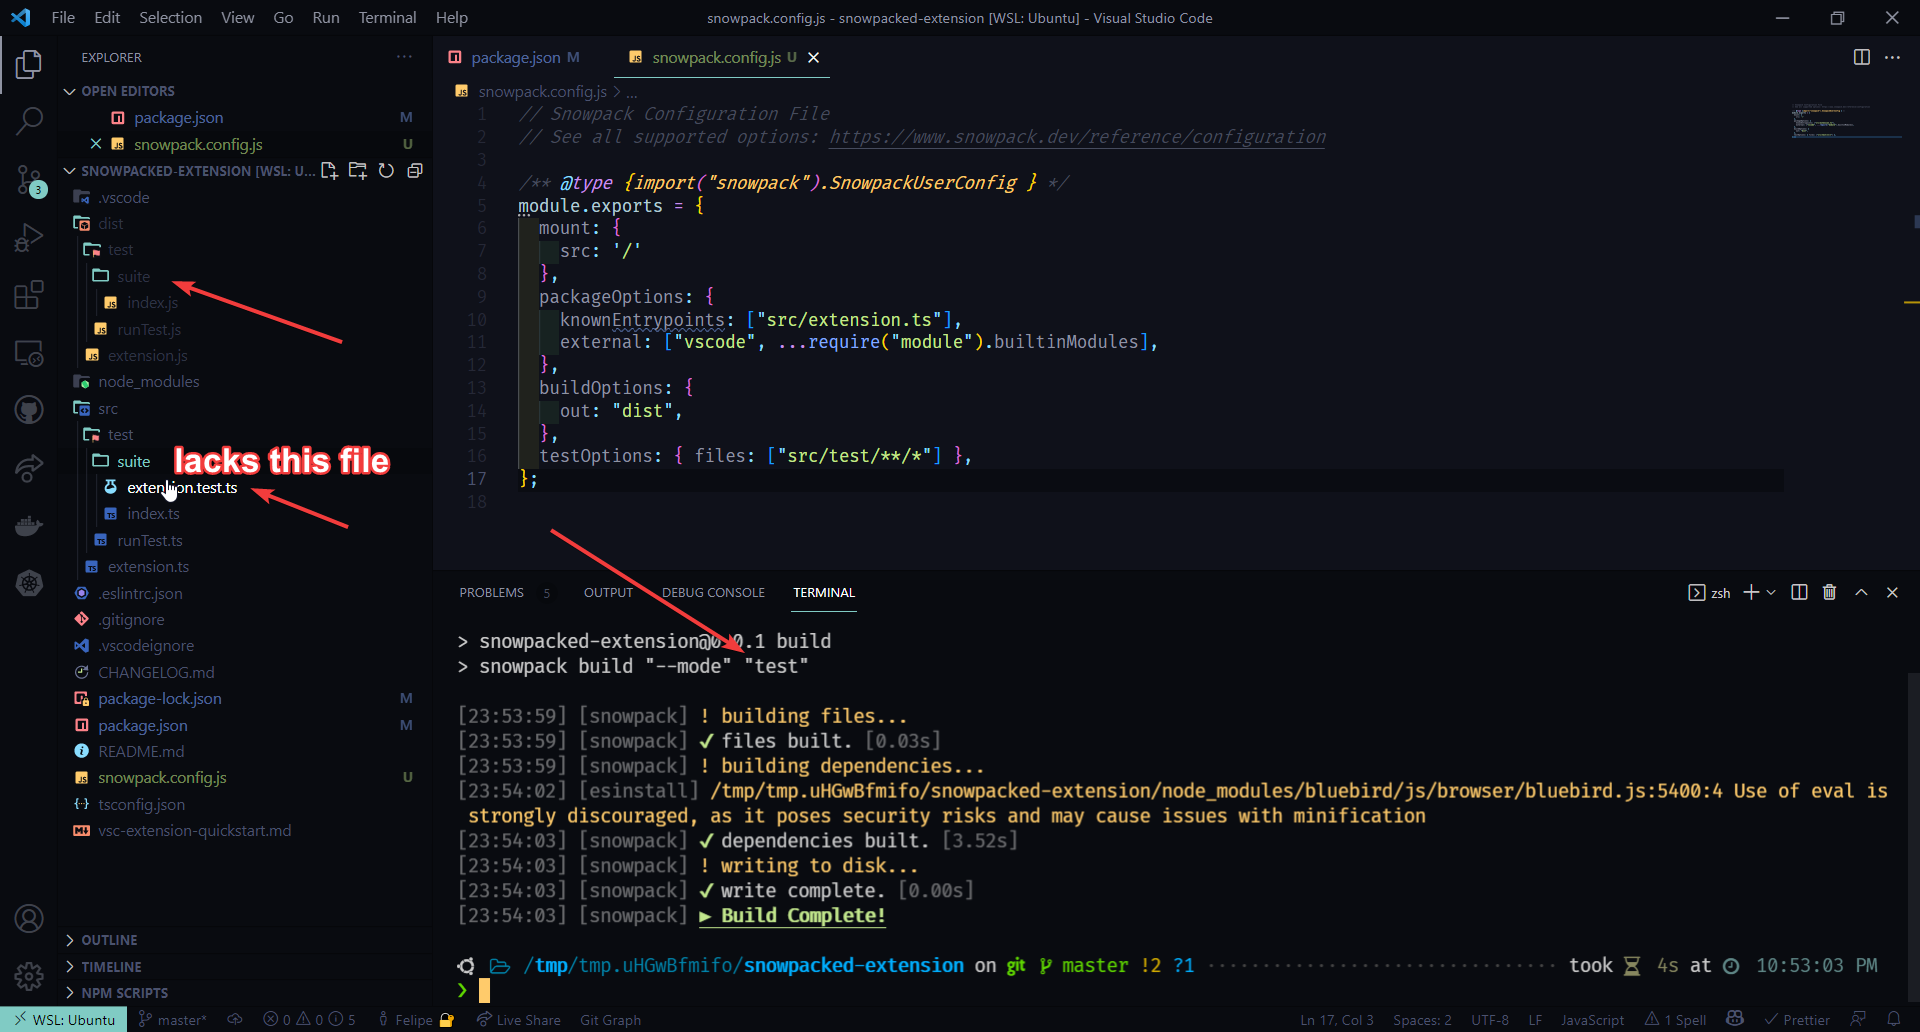The image size is (1920, 1032).
Task: Click the WSL: Ubuntu remote indicator
Action: click(64, 1020)
